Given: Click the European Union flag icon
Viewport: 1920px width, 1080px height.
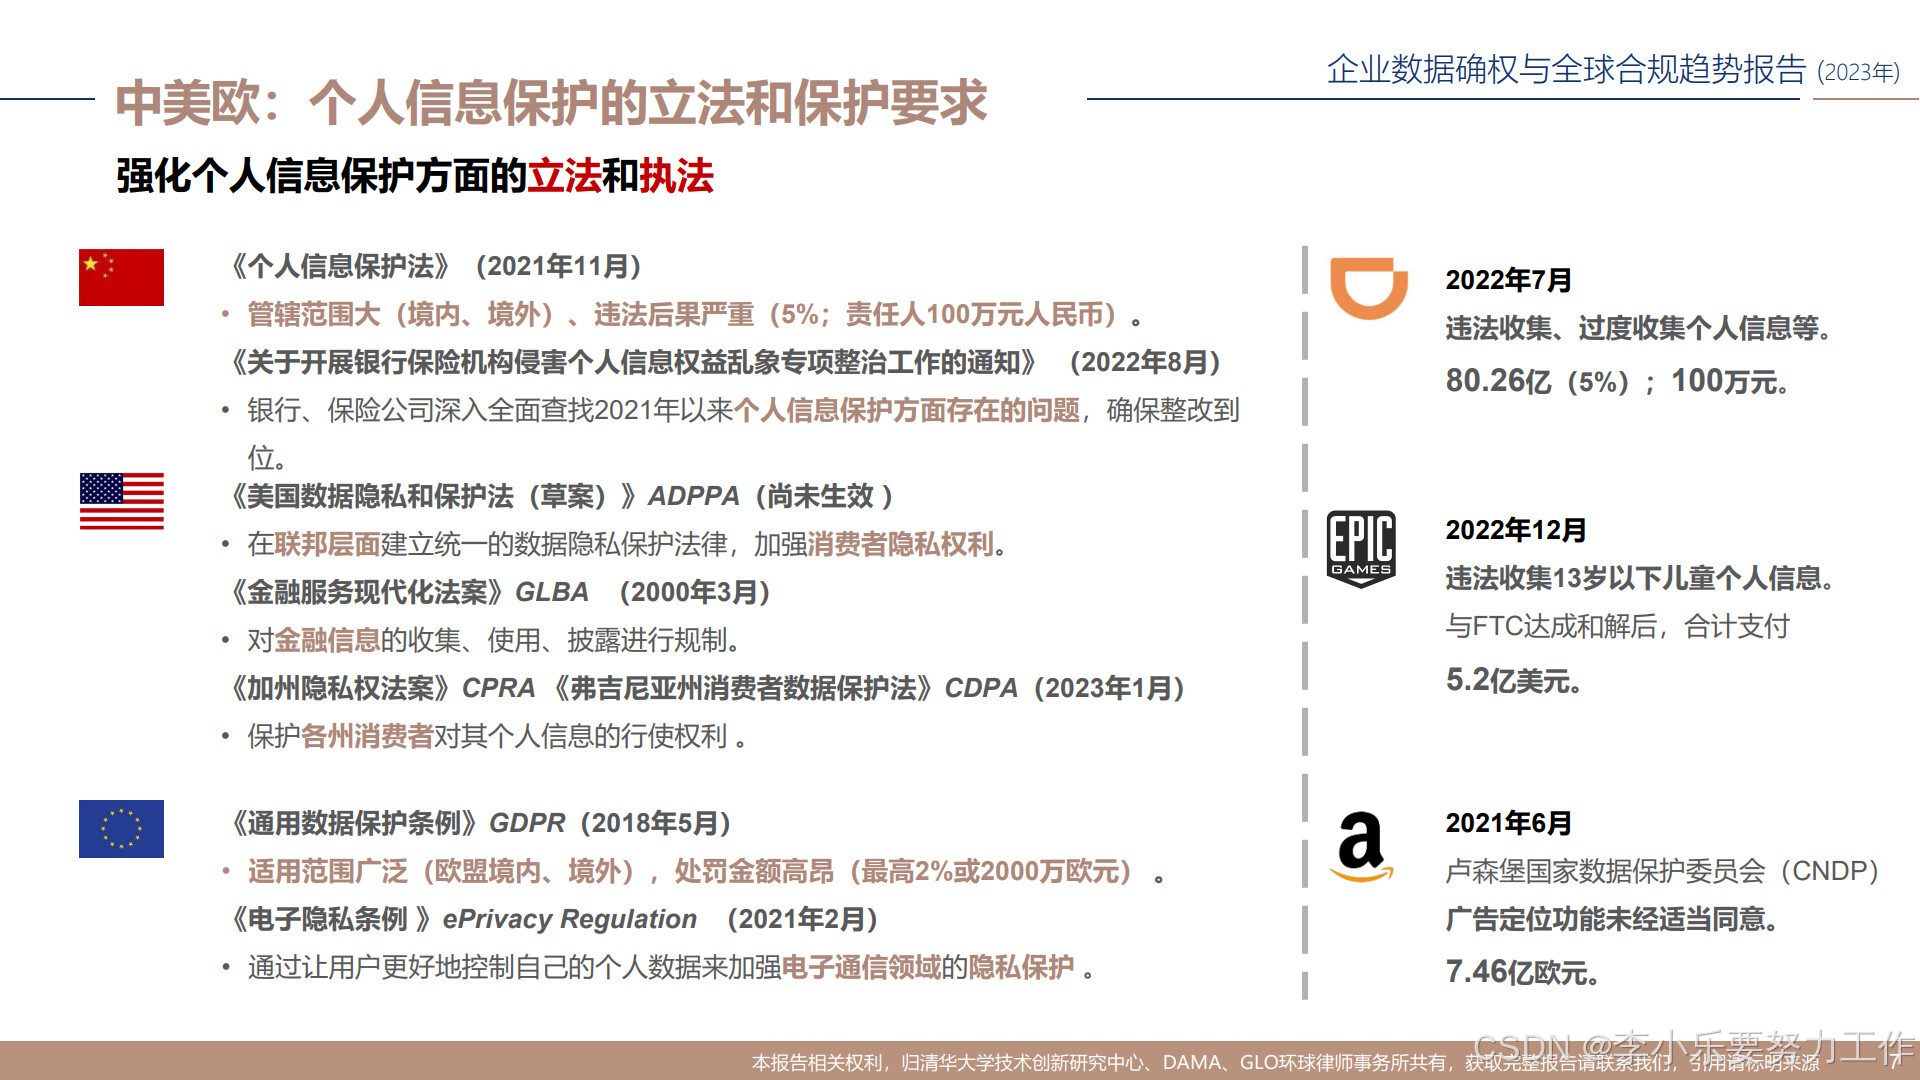Looking at the screenshot, I should tap(121, 828).
